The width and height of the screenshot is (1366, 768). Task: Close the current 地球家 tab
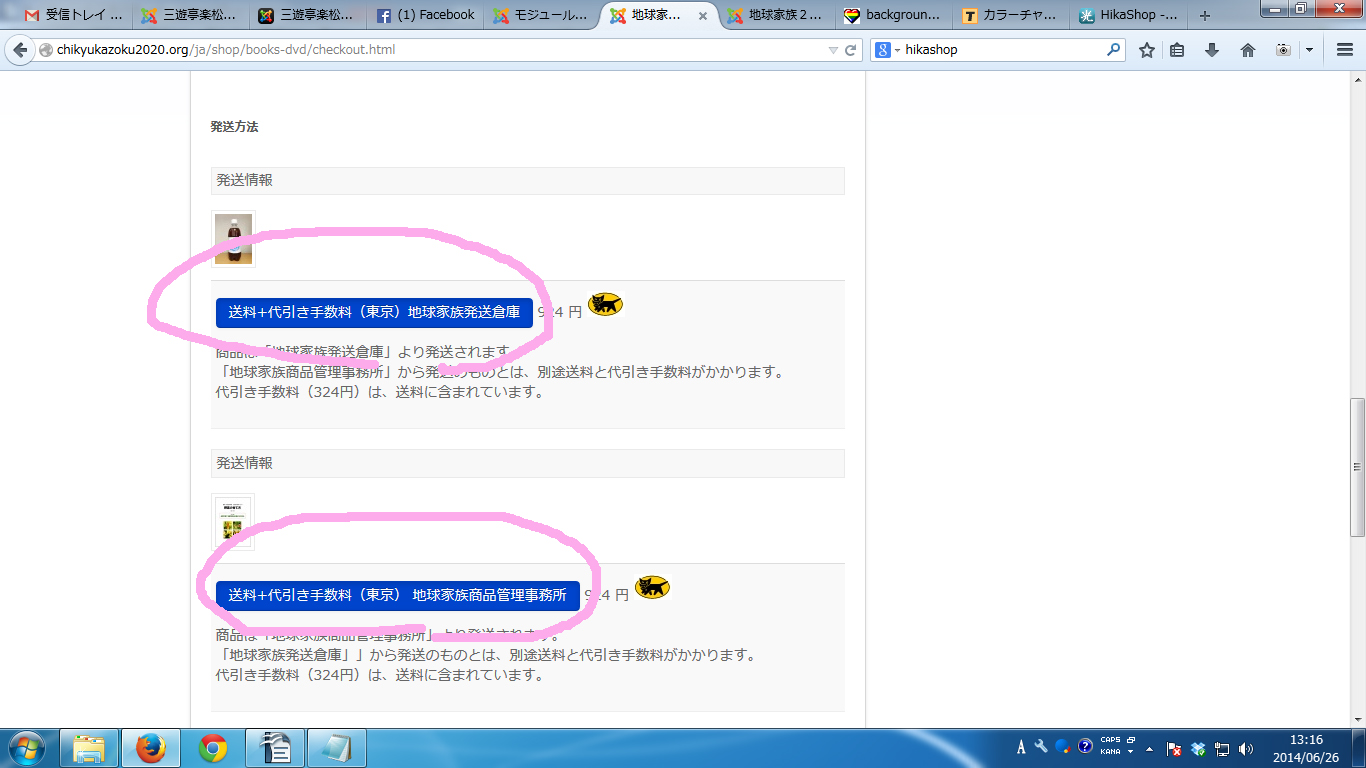(703, 16)
